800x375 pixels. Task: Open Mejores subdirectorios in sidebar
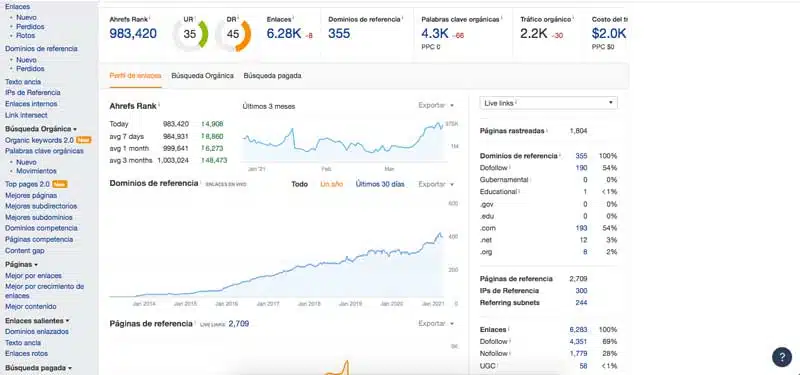41,206
